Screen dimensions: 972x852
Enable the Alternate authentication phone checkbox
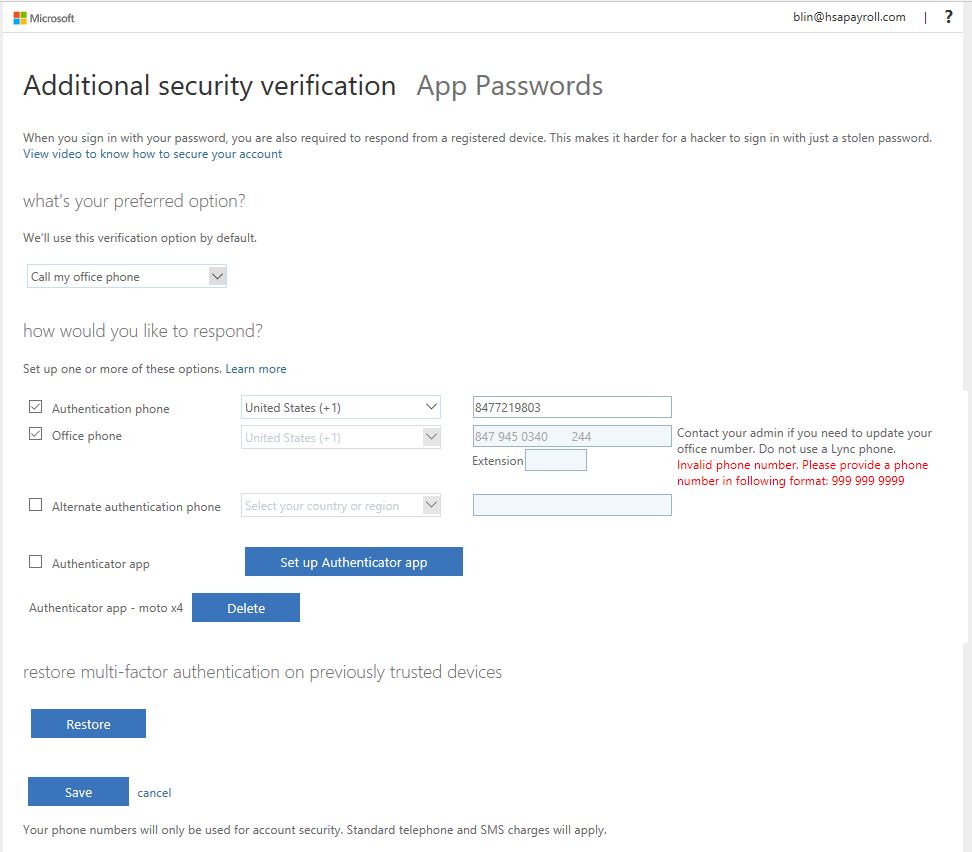click(35, 505)
